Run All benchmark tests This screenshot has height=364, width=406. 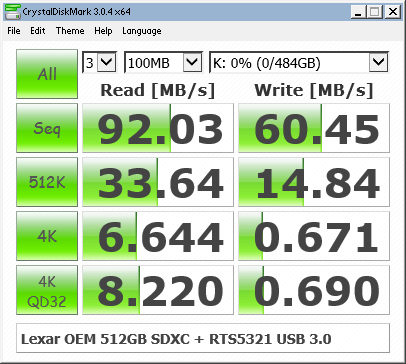point(47,74)
